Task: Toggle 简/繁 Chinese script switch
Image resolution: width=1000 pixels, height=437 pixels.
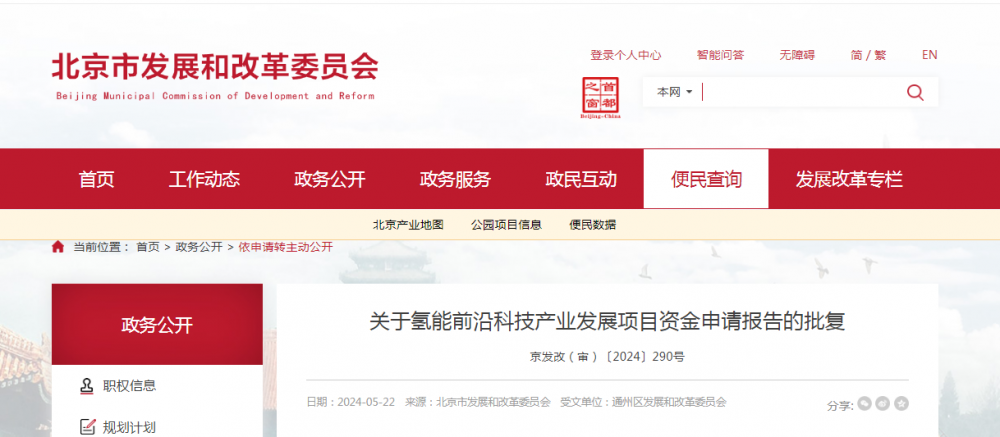Action: [x=867, y=55]
